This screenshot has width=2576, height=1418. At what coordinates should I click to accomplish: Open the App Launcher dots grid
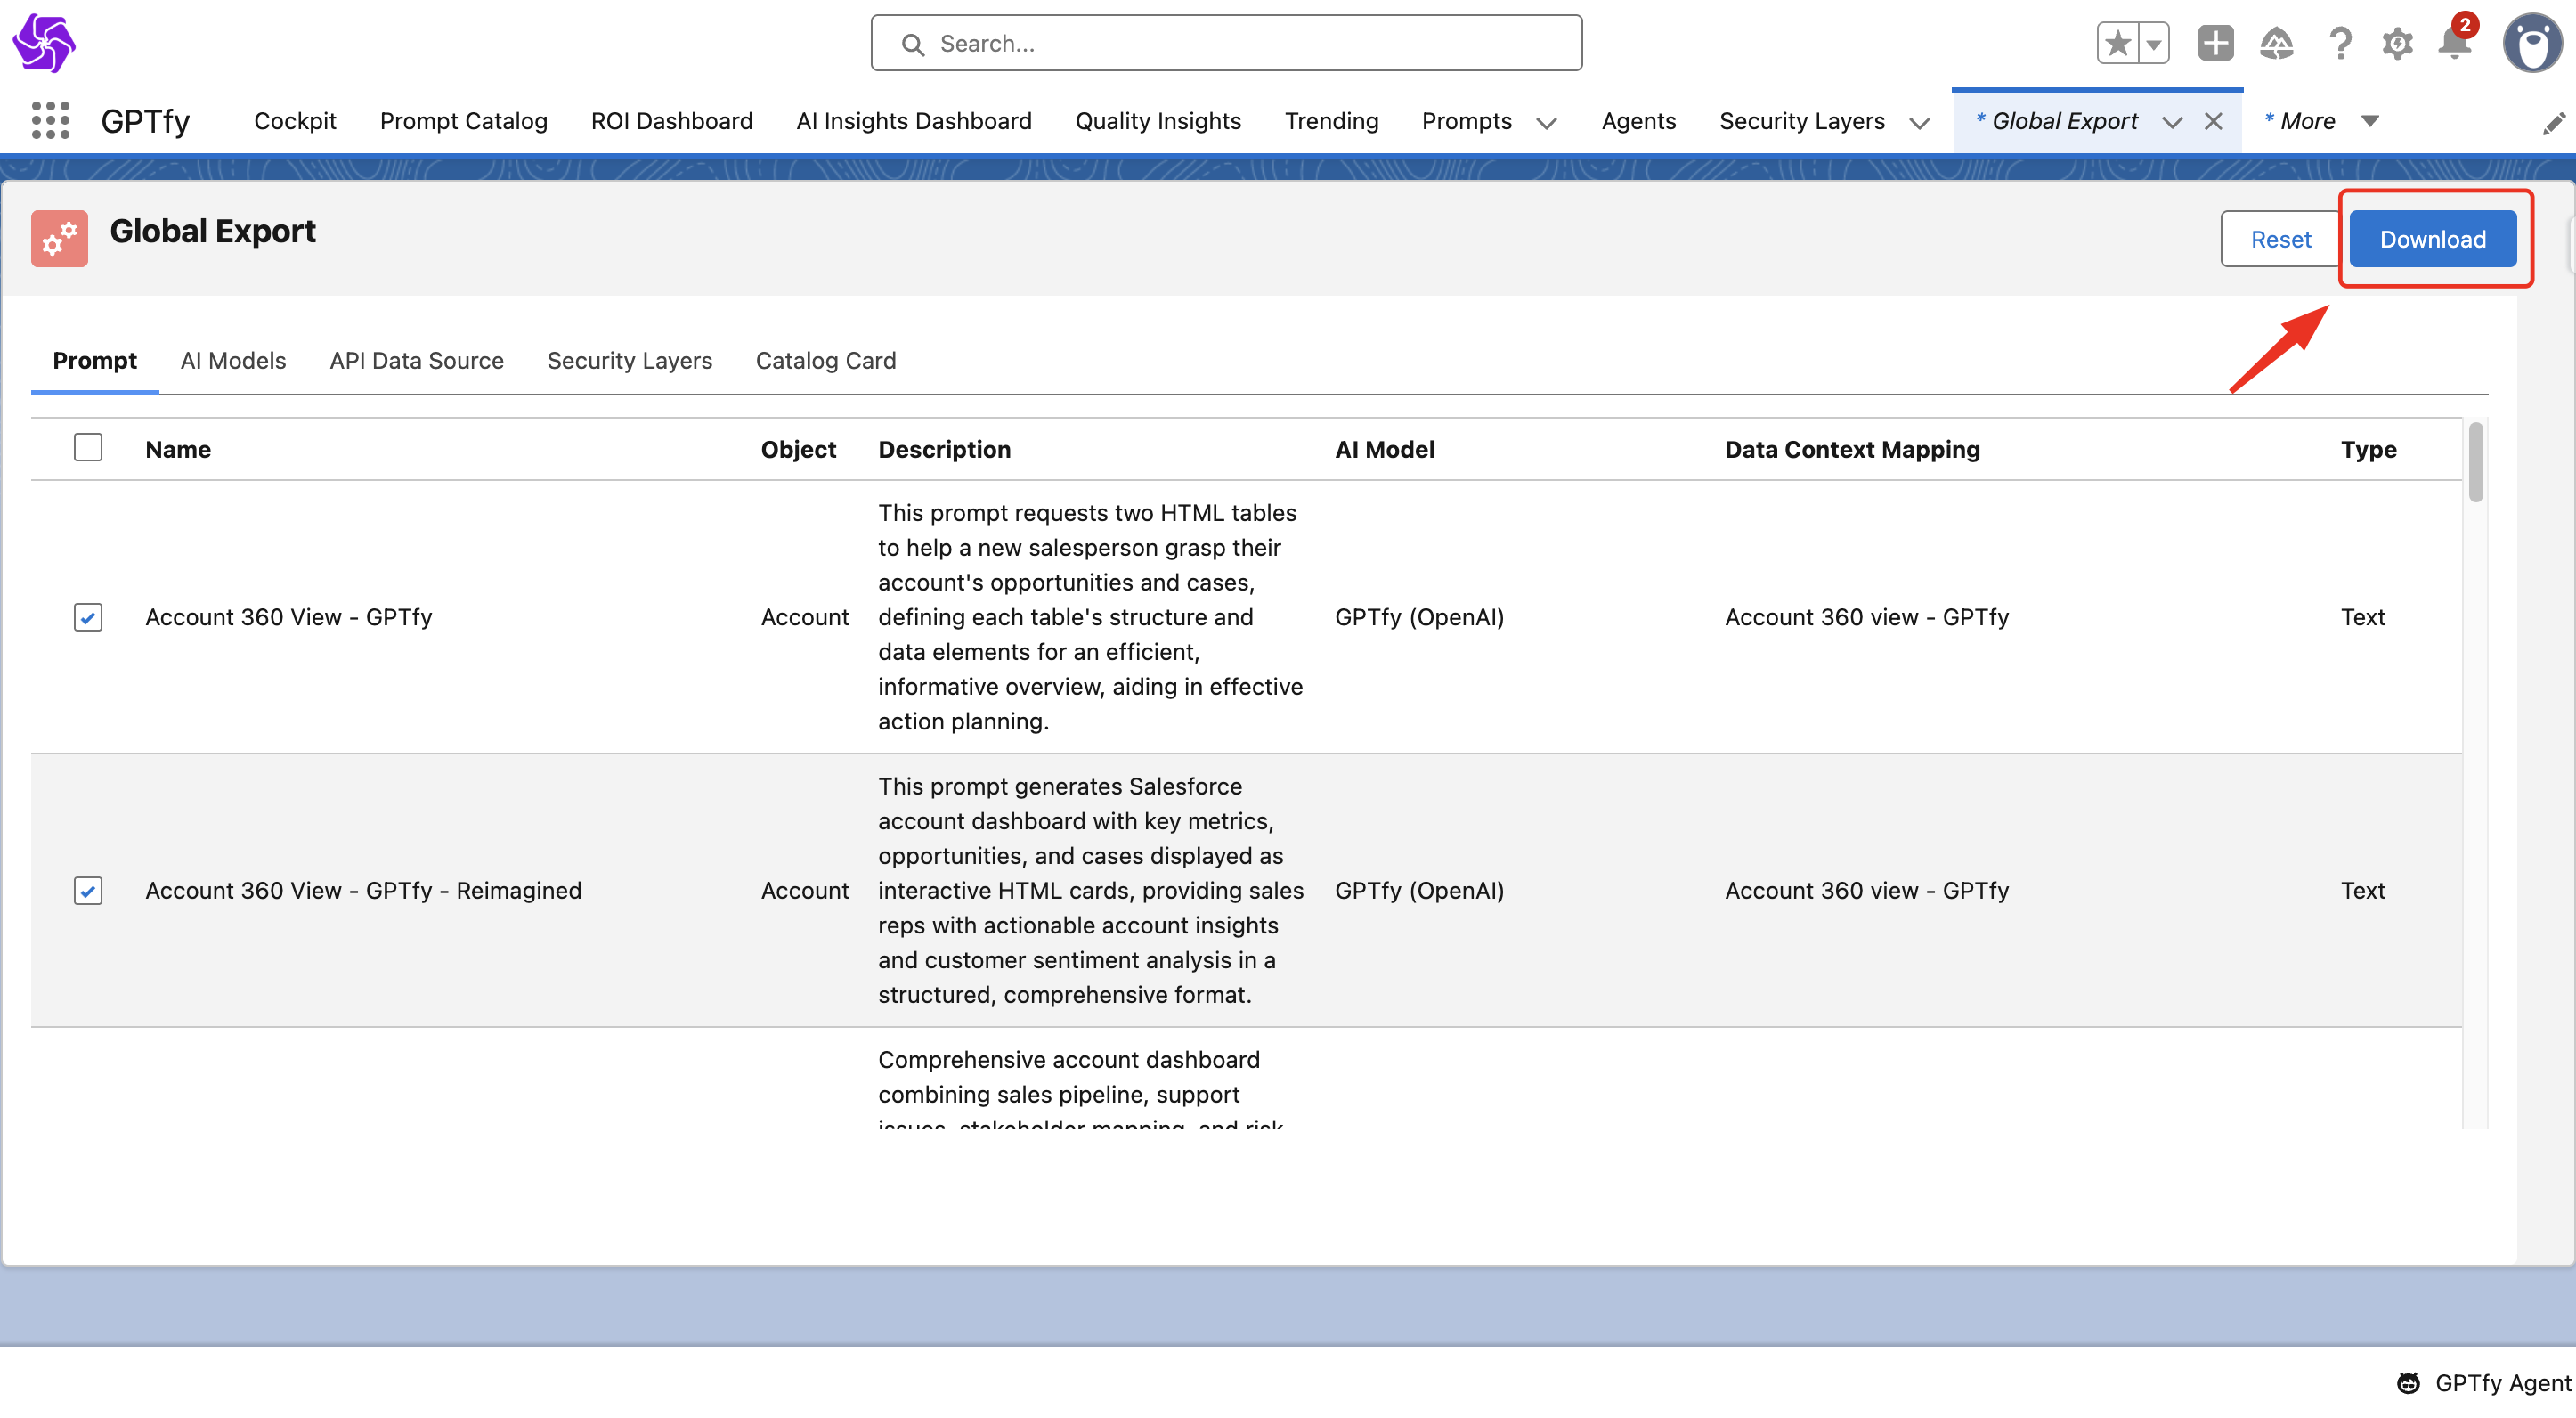[50, 121]
